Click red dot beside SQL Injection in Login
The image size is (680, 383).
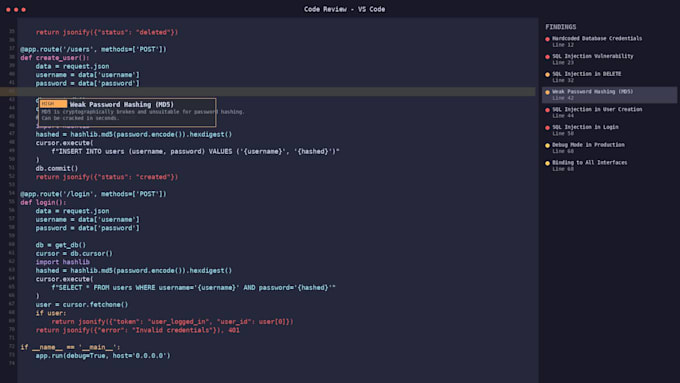(547, 128)
